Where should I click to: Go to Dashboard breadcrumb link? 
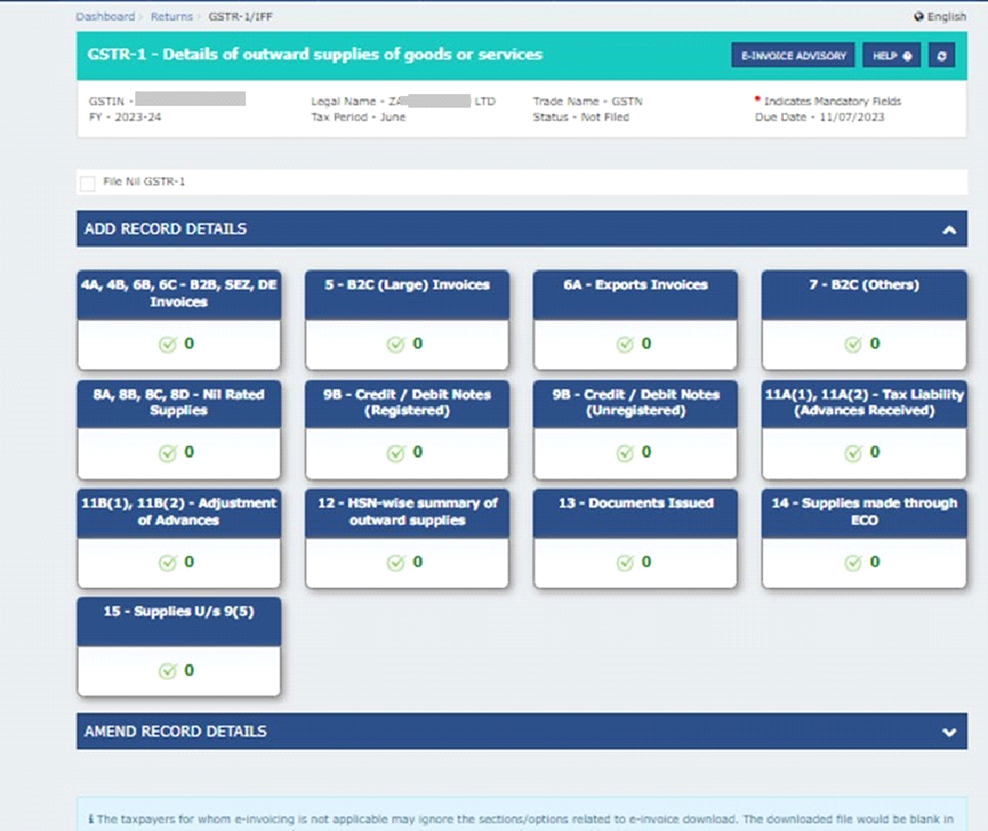coord(104,17)
